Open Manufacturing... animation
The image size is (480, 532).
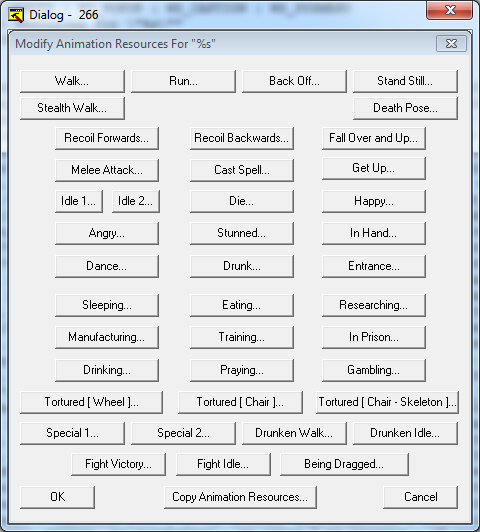[x=107, y=337]
